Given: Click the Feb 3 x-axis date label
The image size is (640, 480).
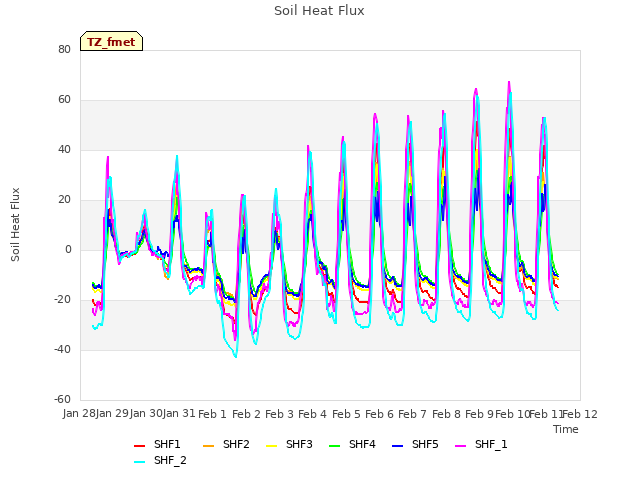Looking at the screenshot, I should tap(279, 414).
